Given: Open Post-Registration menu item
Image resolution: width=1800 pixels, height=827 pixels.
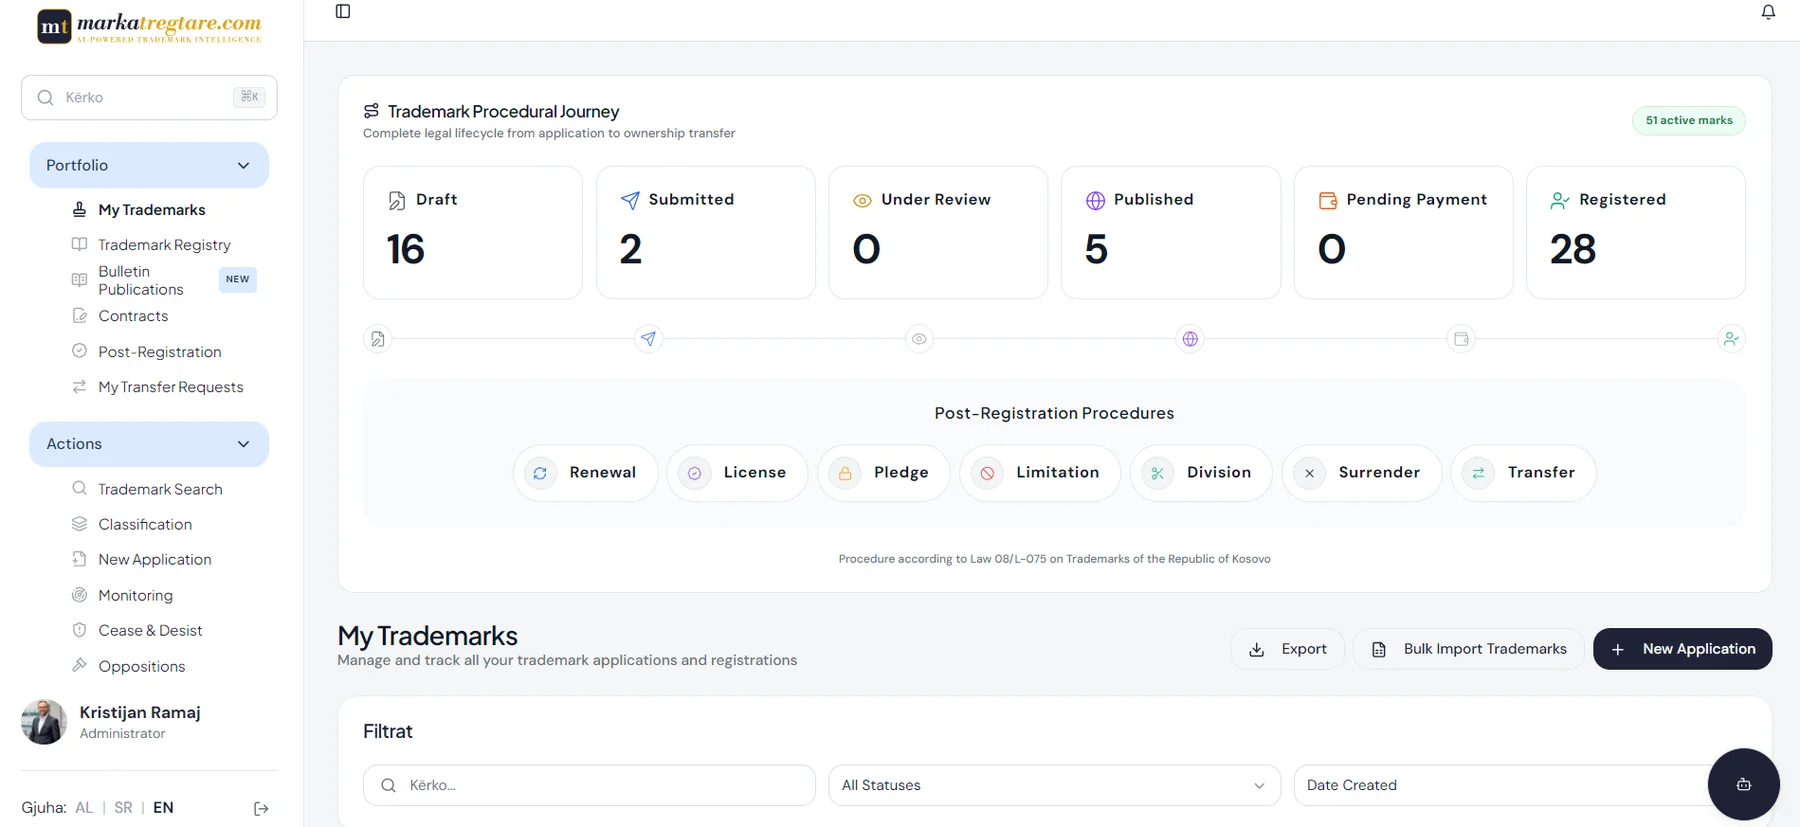Looking at the screenshot, I should [160, 352].
